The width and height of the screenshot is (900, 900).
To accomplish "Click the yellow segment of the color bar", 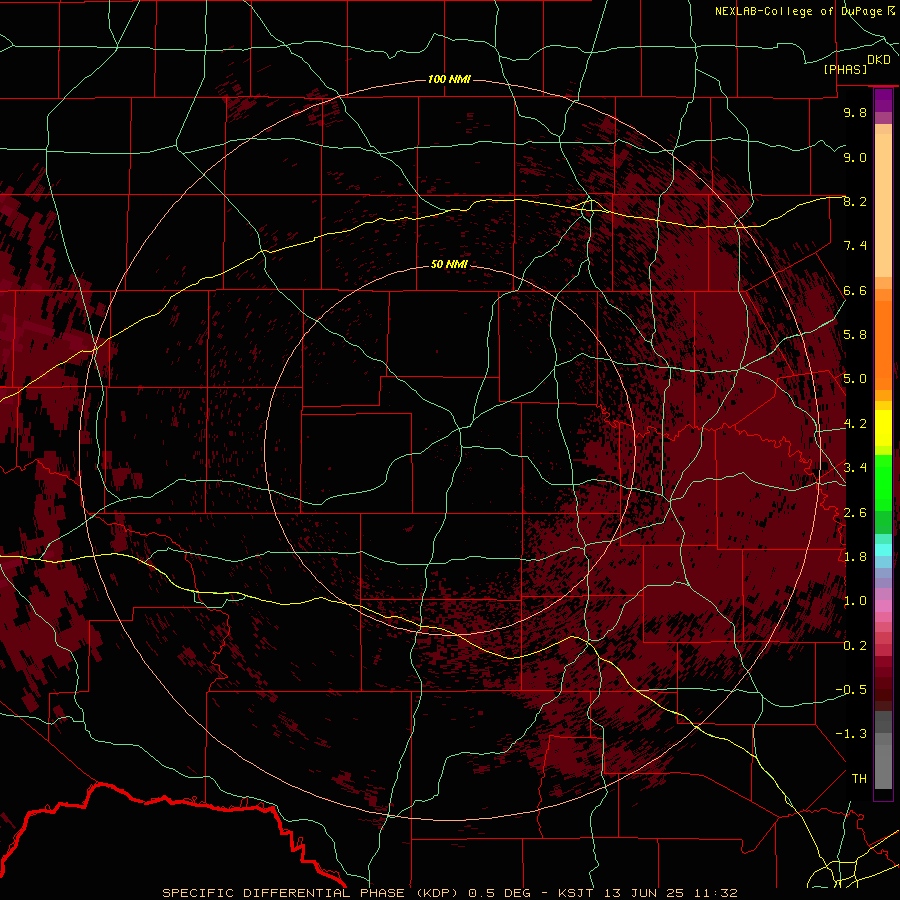I will tap(883, 428).
